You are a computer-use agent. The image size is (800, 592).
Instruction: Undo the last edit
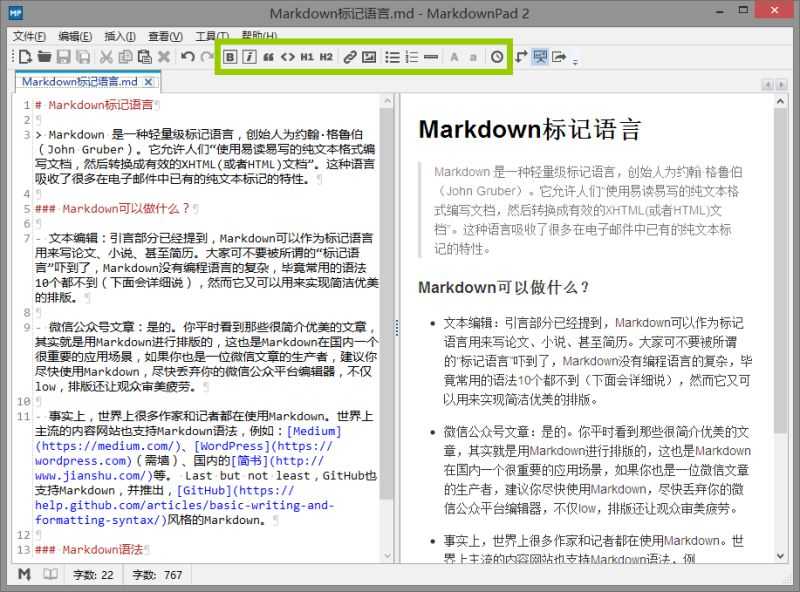tap(188, 57)
